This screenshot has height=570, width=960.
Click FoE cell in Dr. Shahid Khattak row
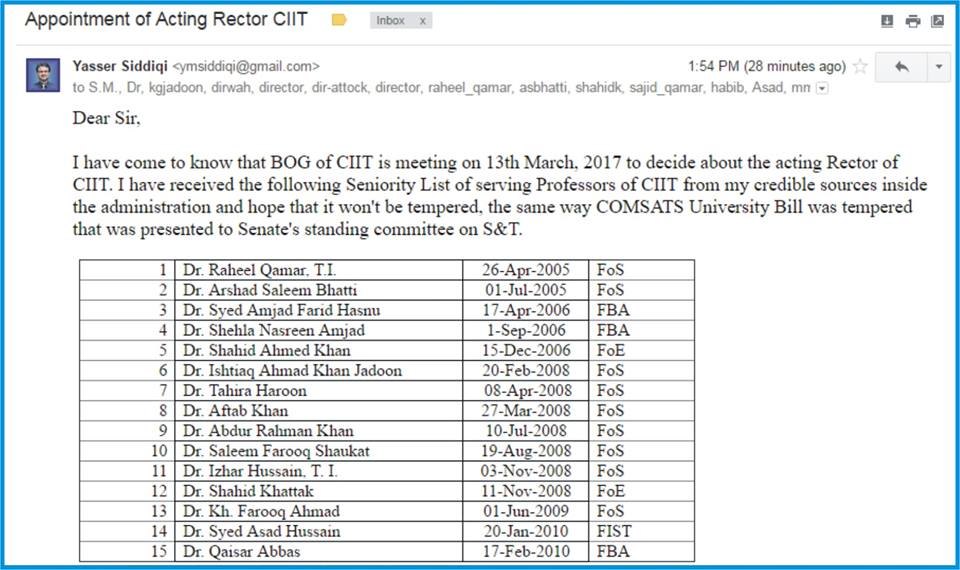(x=642, y=492)
